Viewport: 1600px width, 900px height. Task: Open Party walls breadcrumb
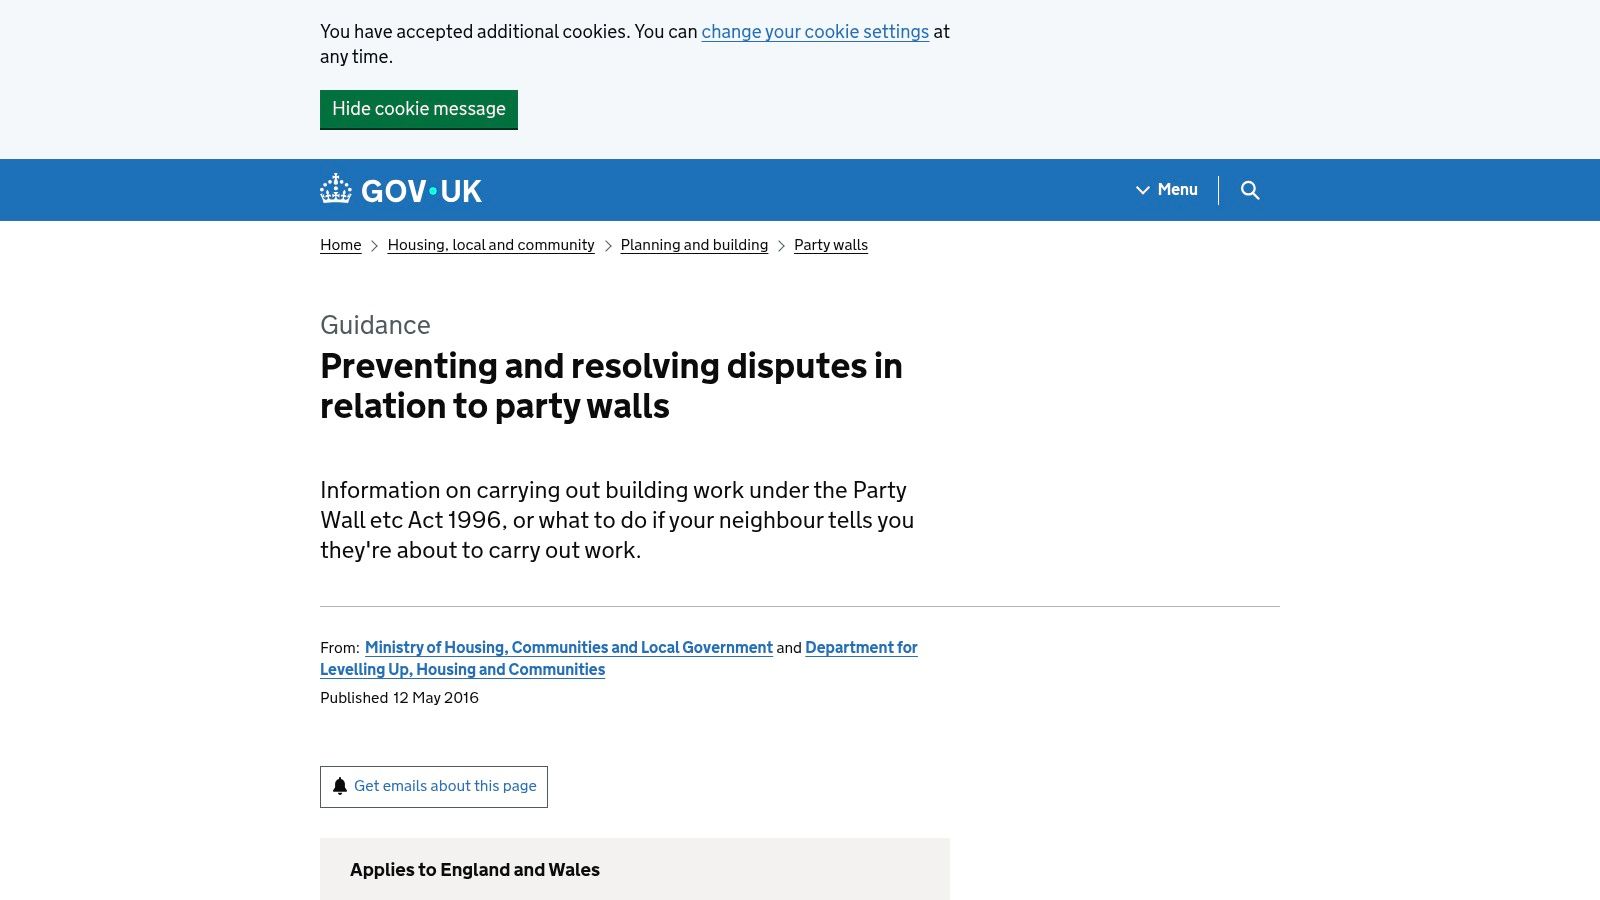pos(831,245)
